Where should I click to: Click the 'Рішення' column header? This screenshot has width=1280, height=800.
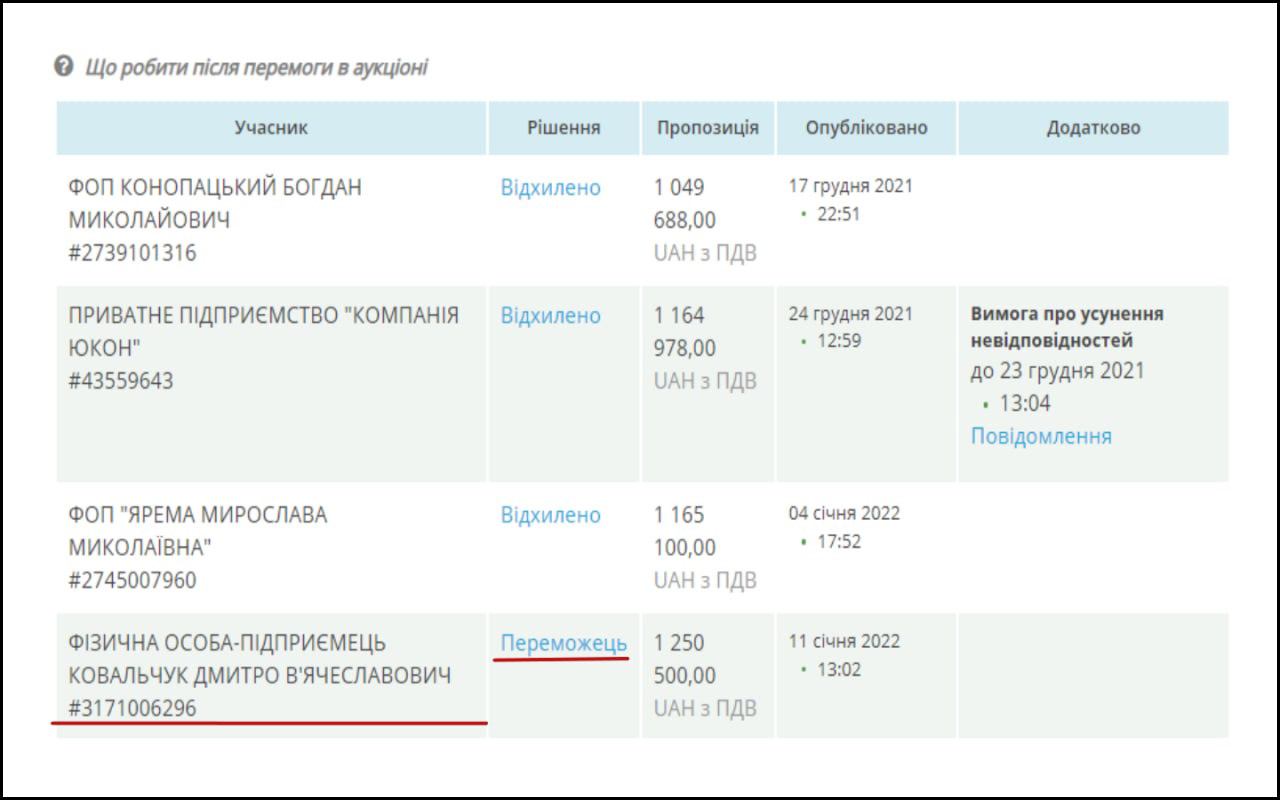[x=563, y=128]
